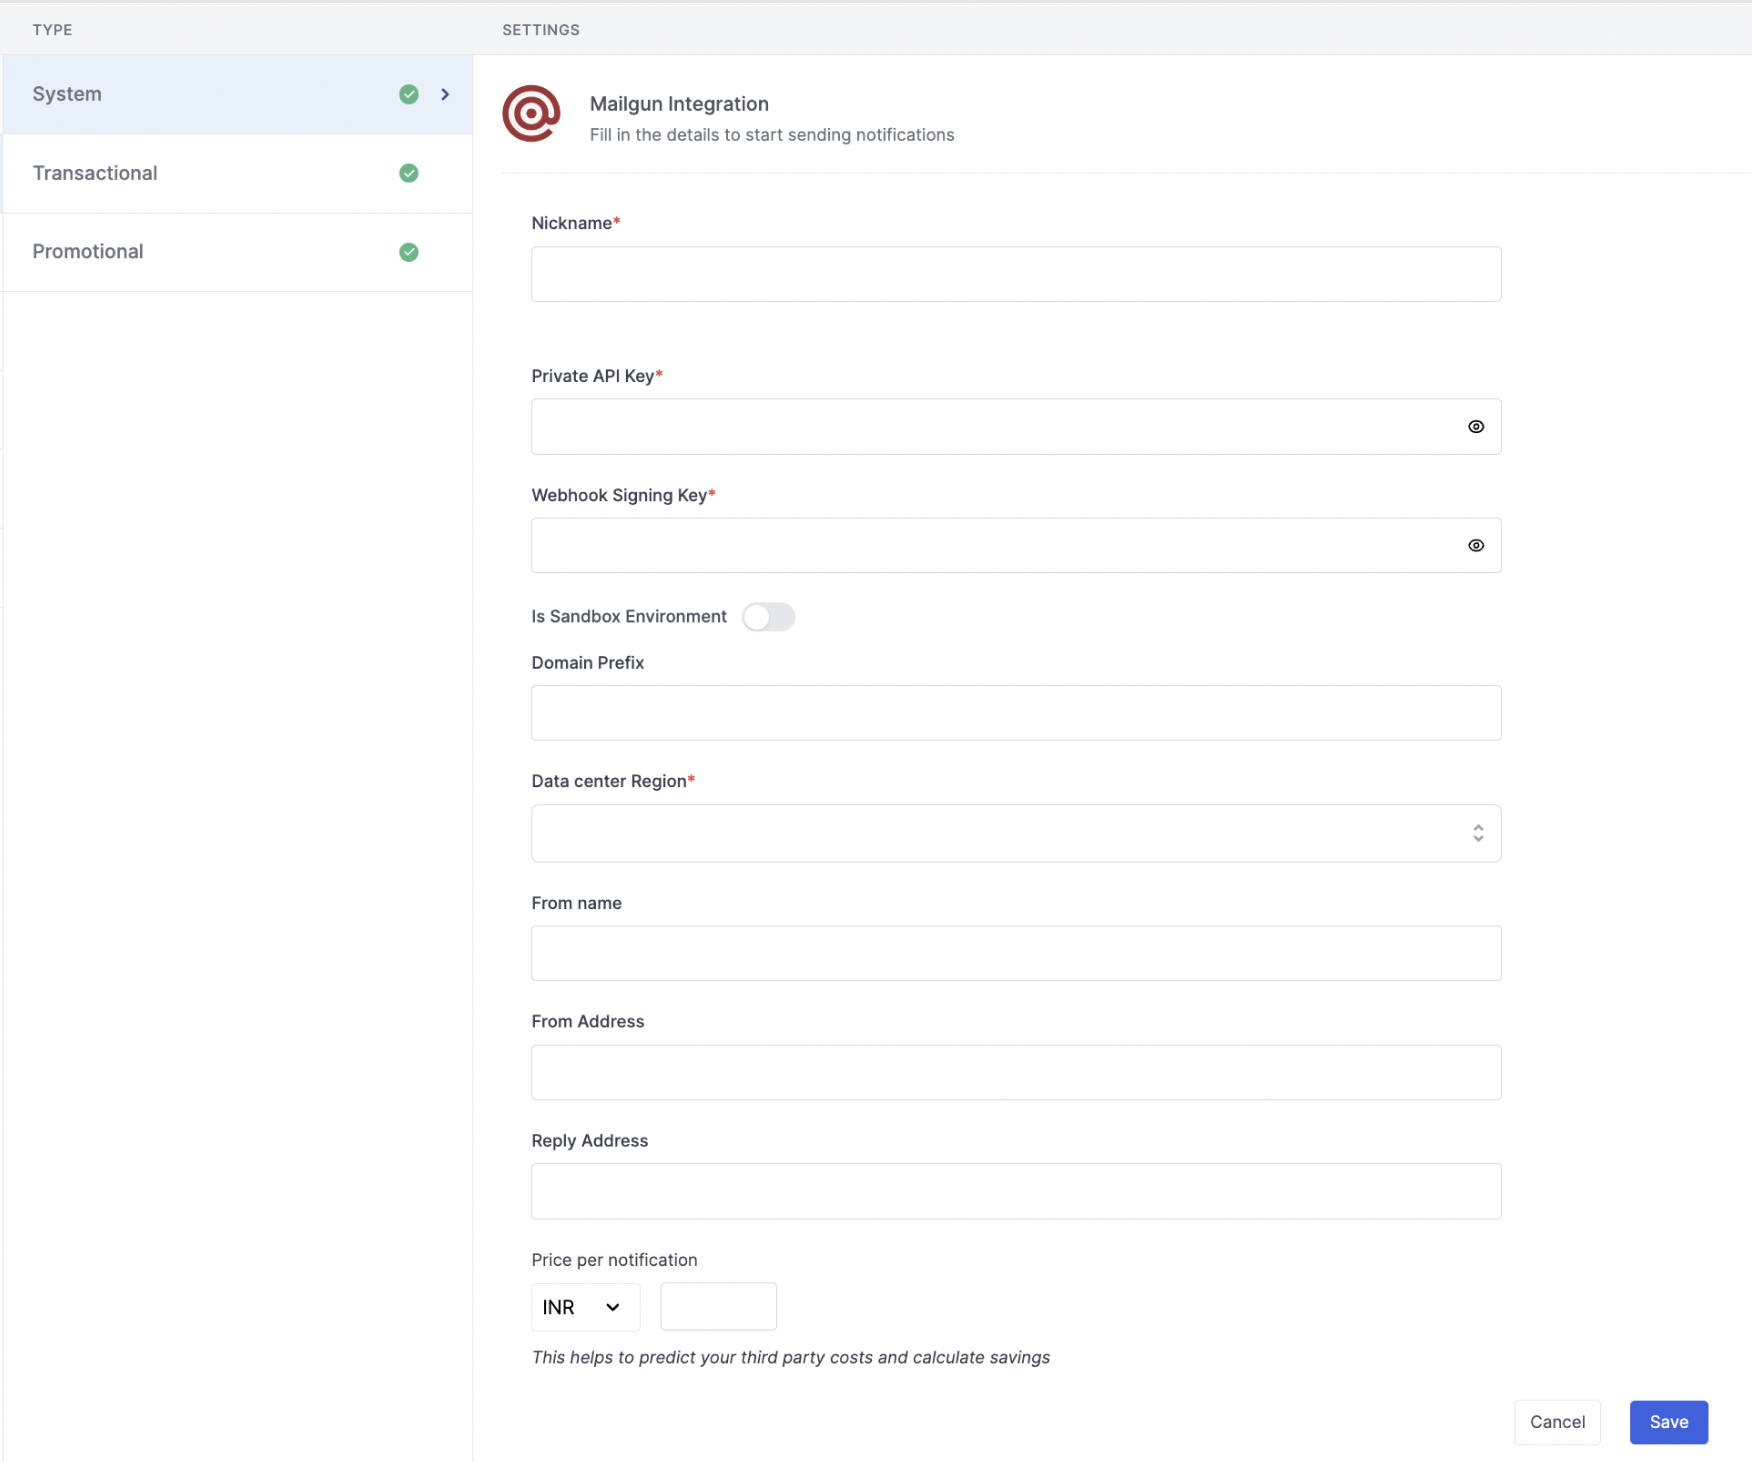Click the Mailgun Integration heading text
Image resolution: width=1752 pixels, height=1462 pixels.
pyautogui.click(x=679, y=104)
